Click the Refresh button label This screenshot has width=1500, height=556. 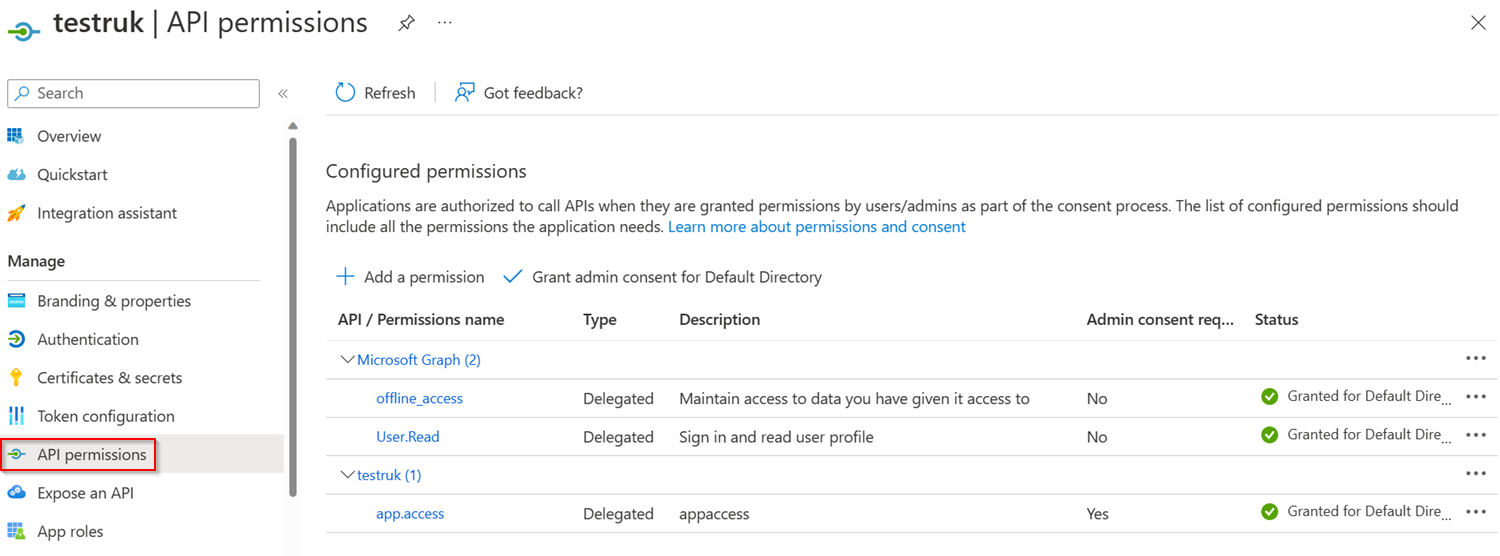[390, 93]
